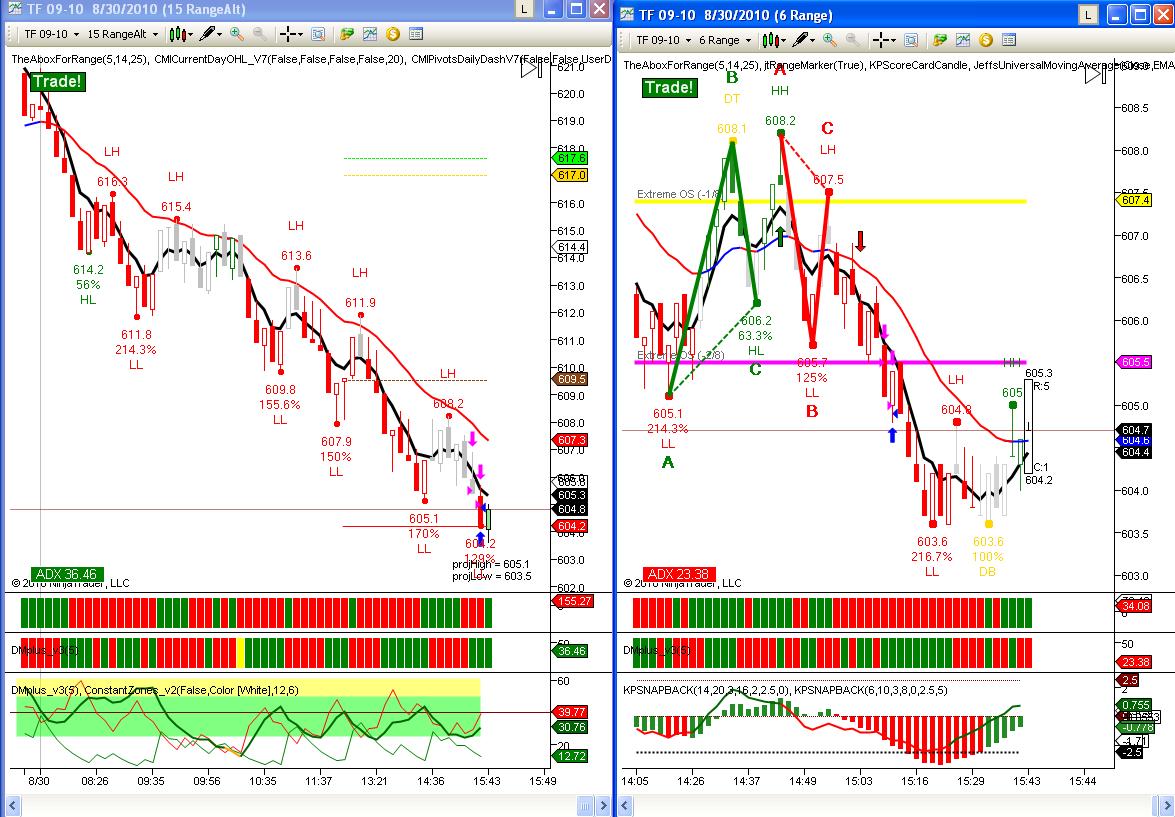
Task: Open TF 09-10 instrument dropdown in 6 Range window
Action: pos(662,40)
